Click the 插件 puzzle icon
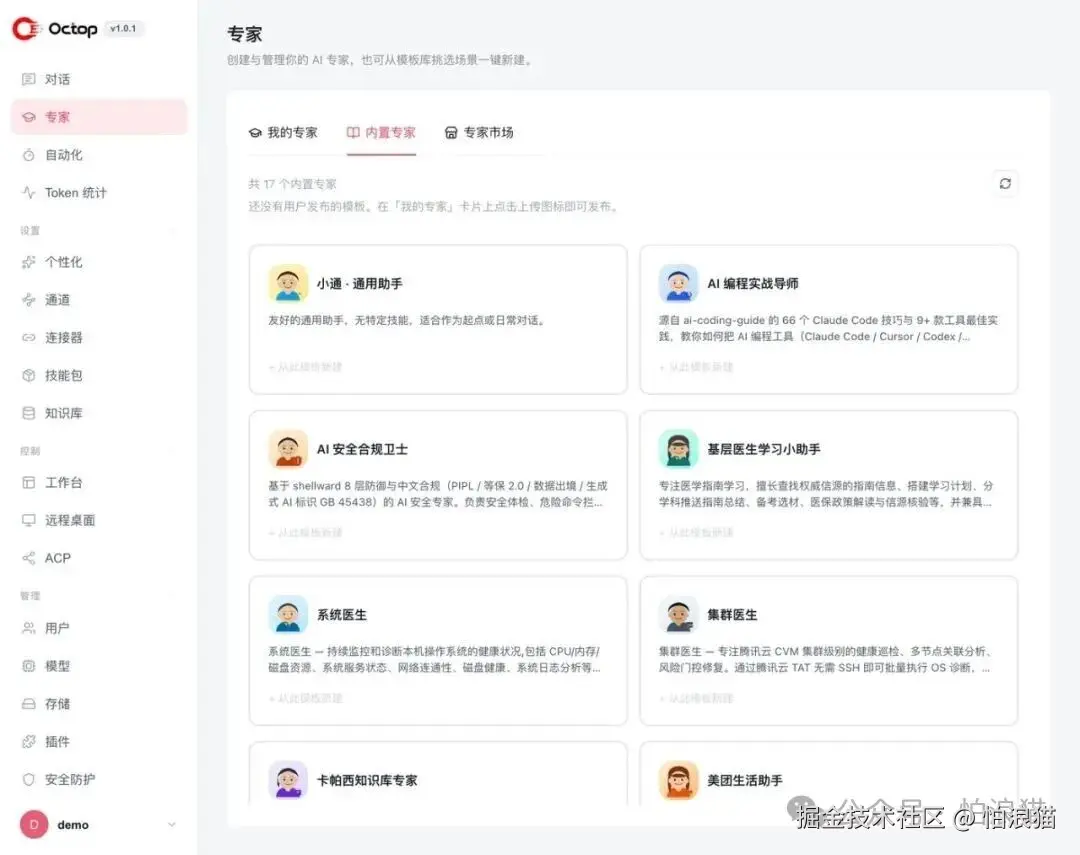The height and width of the screenshot is (855, 1080). coord(28,742)
